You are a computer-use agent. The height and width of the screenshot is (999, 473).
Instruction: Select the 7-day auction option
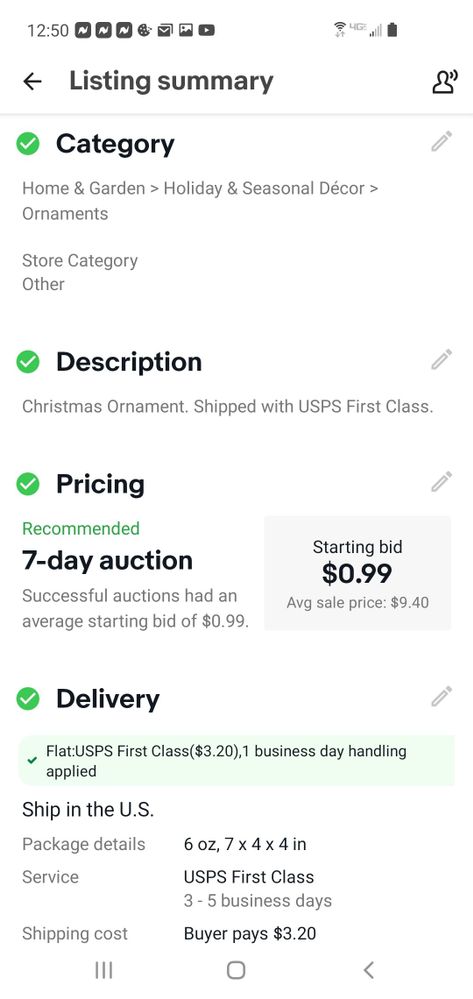pyautogui.click(x=107, y=561)
